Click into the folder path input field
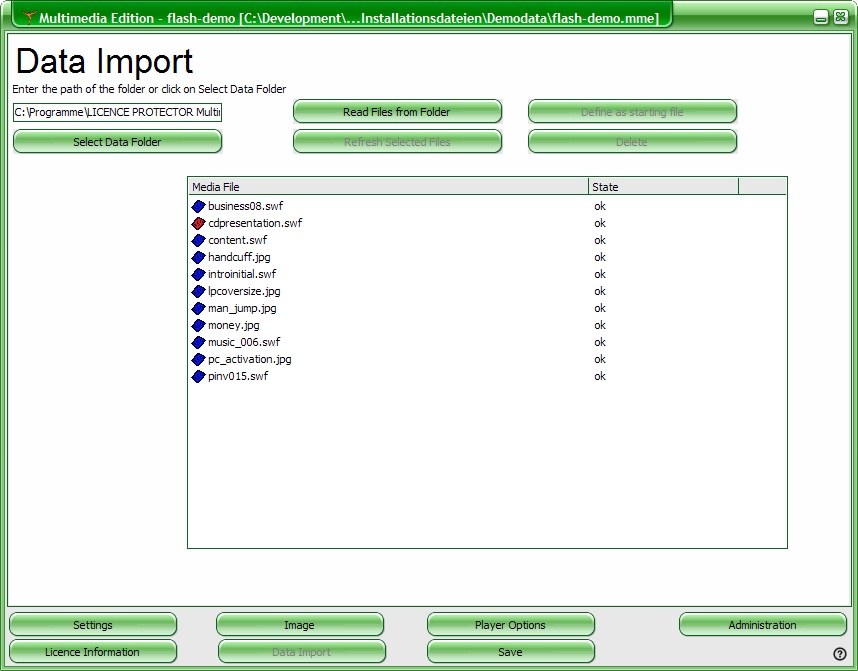Screen dimensions: 858x671 point(117,112)
